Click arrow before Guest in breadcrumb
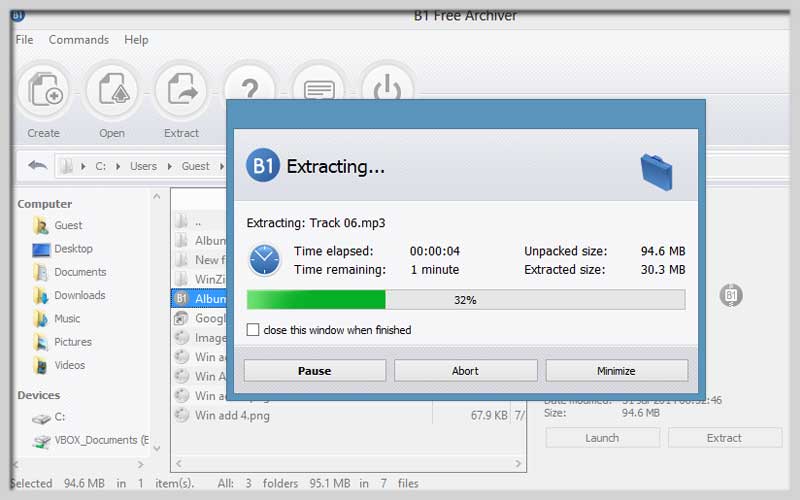Image resolution: width=800 pixels, height=500 pixels. click(x=170, y=166)
